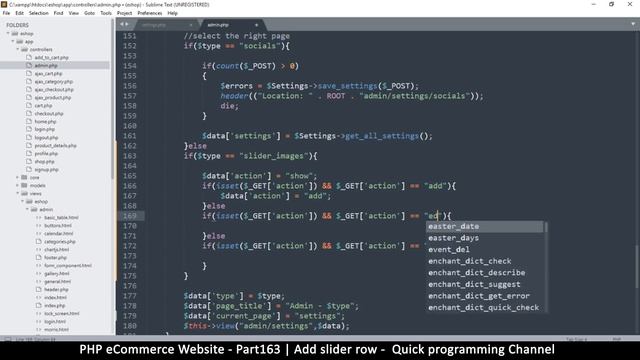Switch to the admin.php tab
The width and height of the screenshot is (640, 360).
[x=229, y=25]
